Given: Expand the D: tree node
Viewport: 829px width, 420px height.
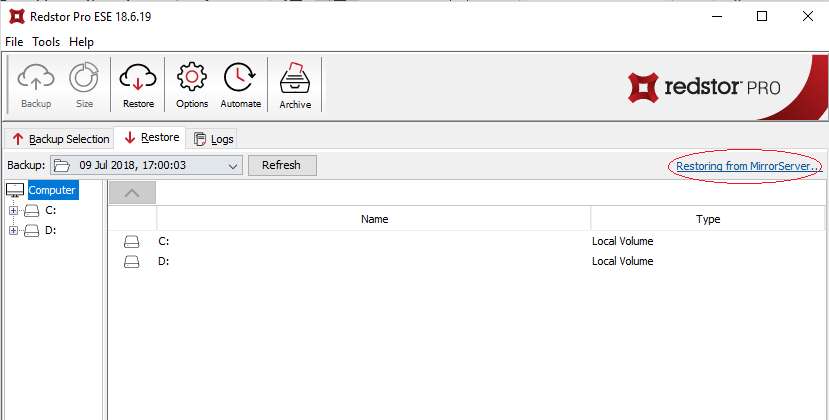Looking at the screenshot, I should coord(13,231).
